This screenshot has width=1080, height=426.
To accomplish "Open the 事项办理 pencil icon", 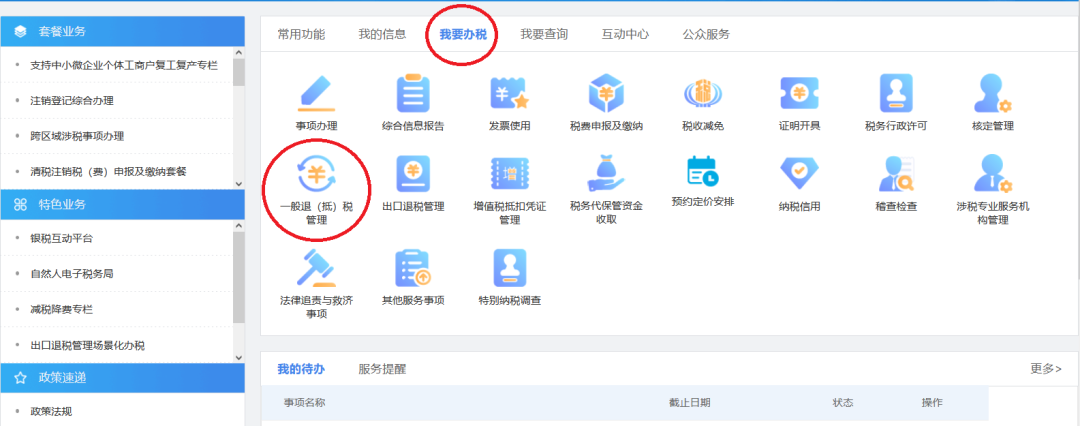I will pos(316,94).
